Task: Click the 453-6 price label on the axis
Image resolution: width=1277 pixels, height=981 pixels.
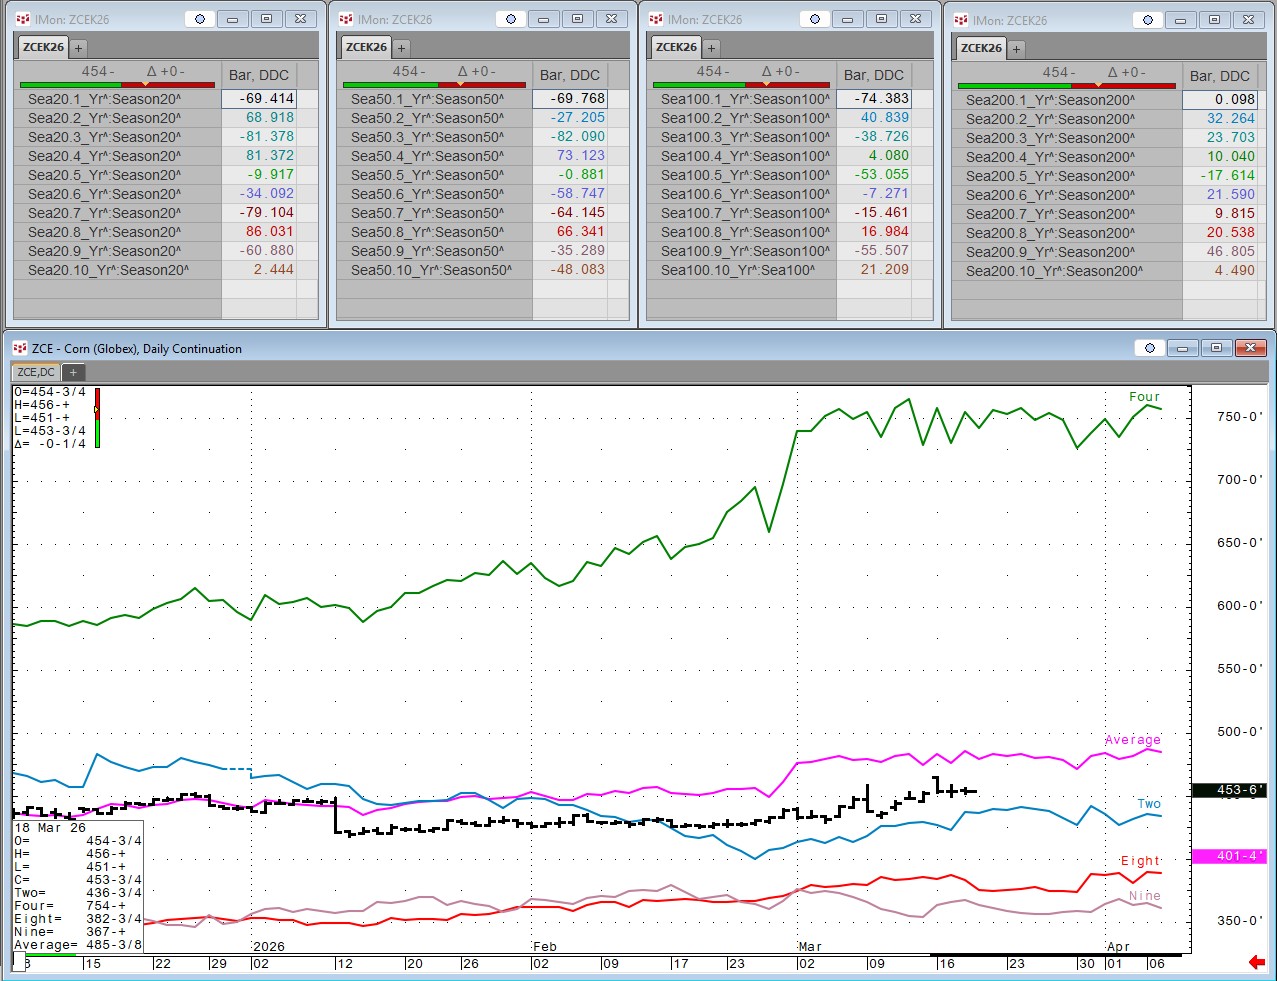Action: coord(1229,790)
